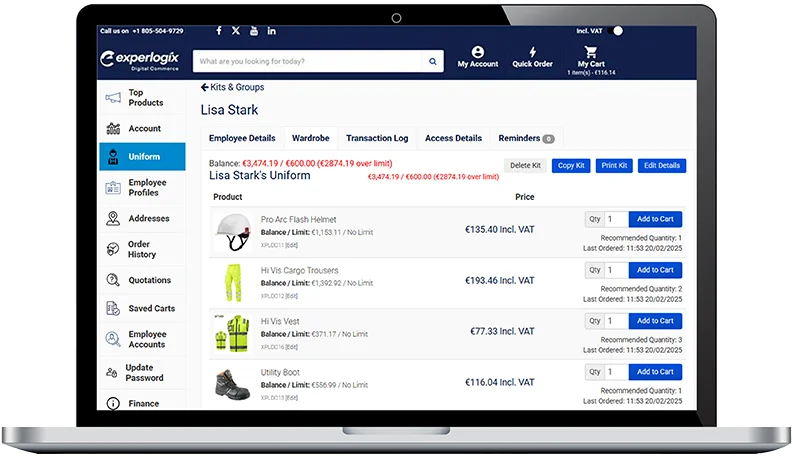Screen dimensions: 793x467
Task: Click the product search input field
Action: tap(308, 61)
